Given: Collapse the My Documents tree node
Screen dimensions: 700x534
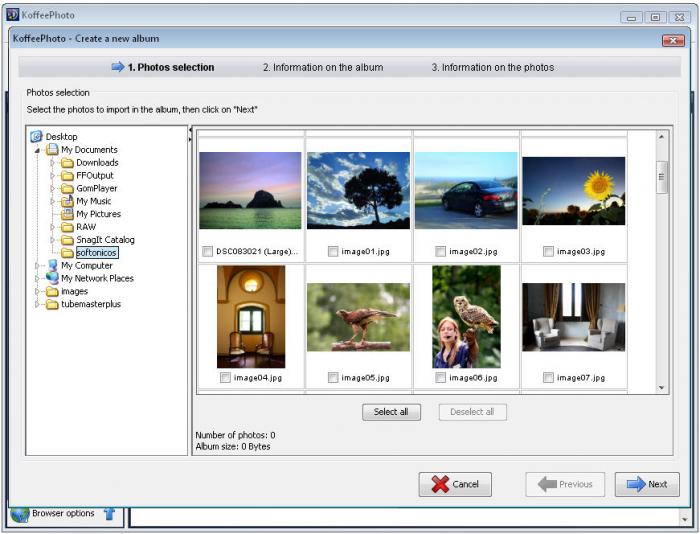Looking at the screenshot, I should click(37, 150).
